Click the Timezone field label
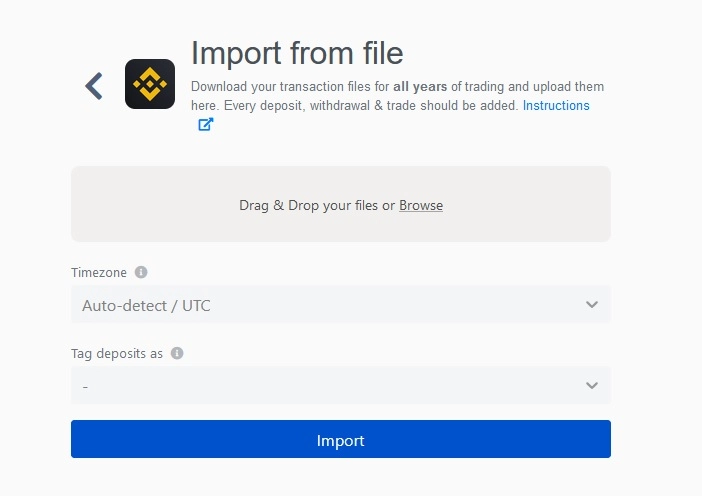Screen dimensions: 702x496 100,272
